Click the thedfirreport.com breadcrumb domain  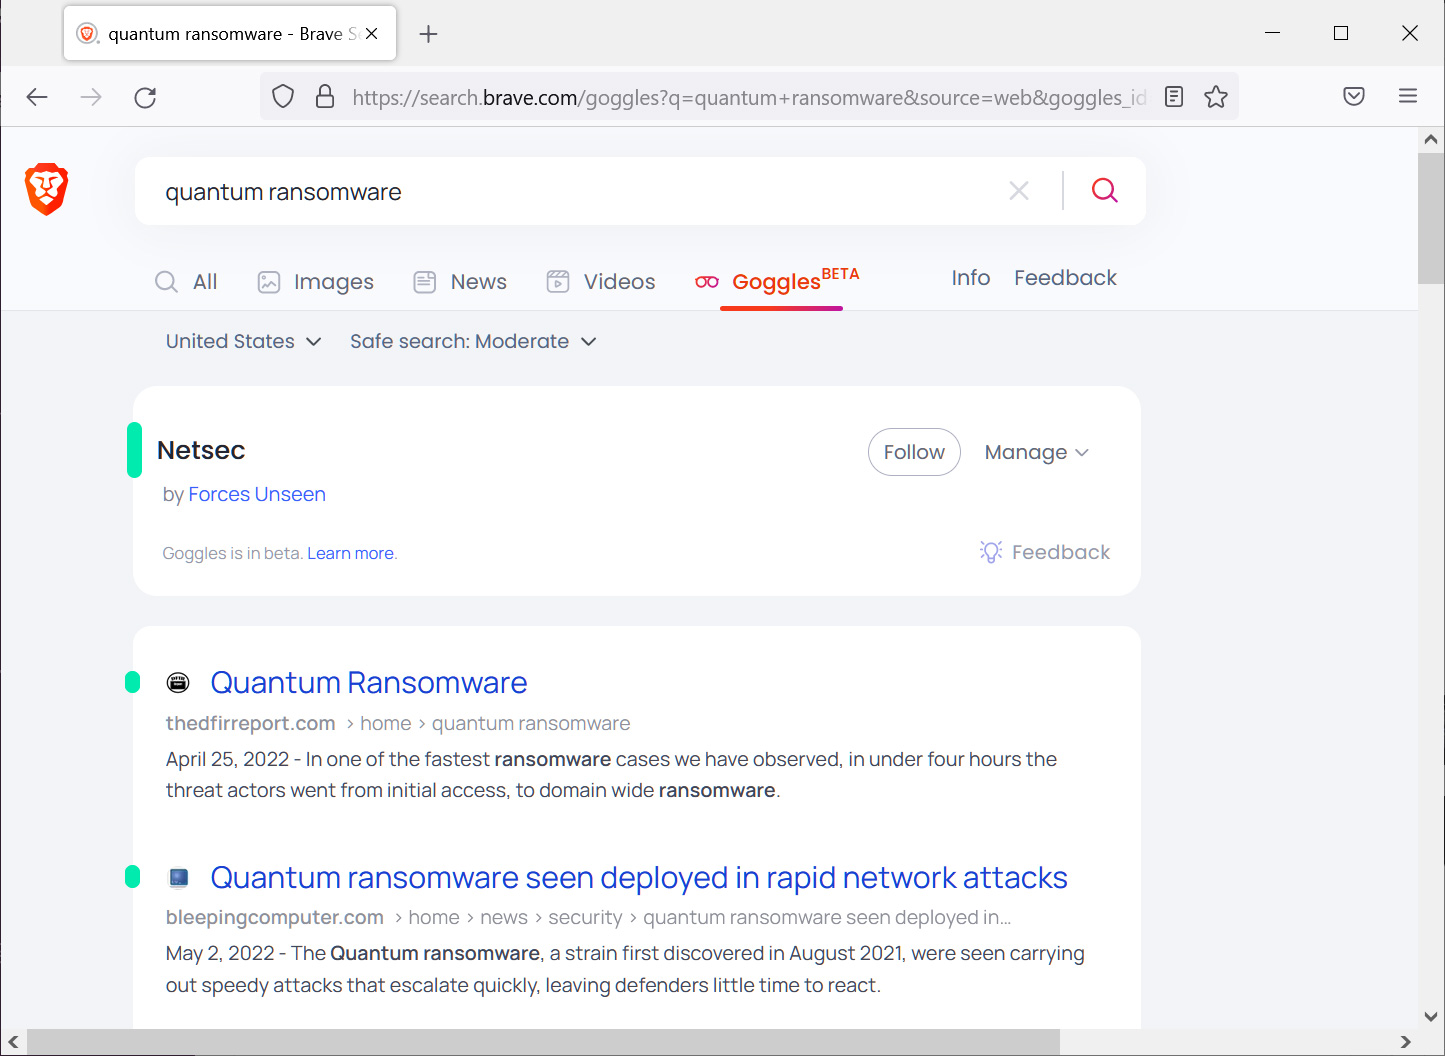click(x=250, y=723)
